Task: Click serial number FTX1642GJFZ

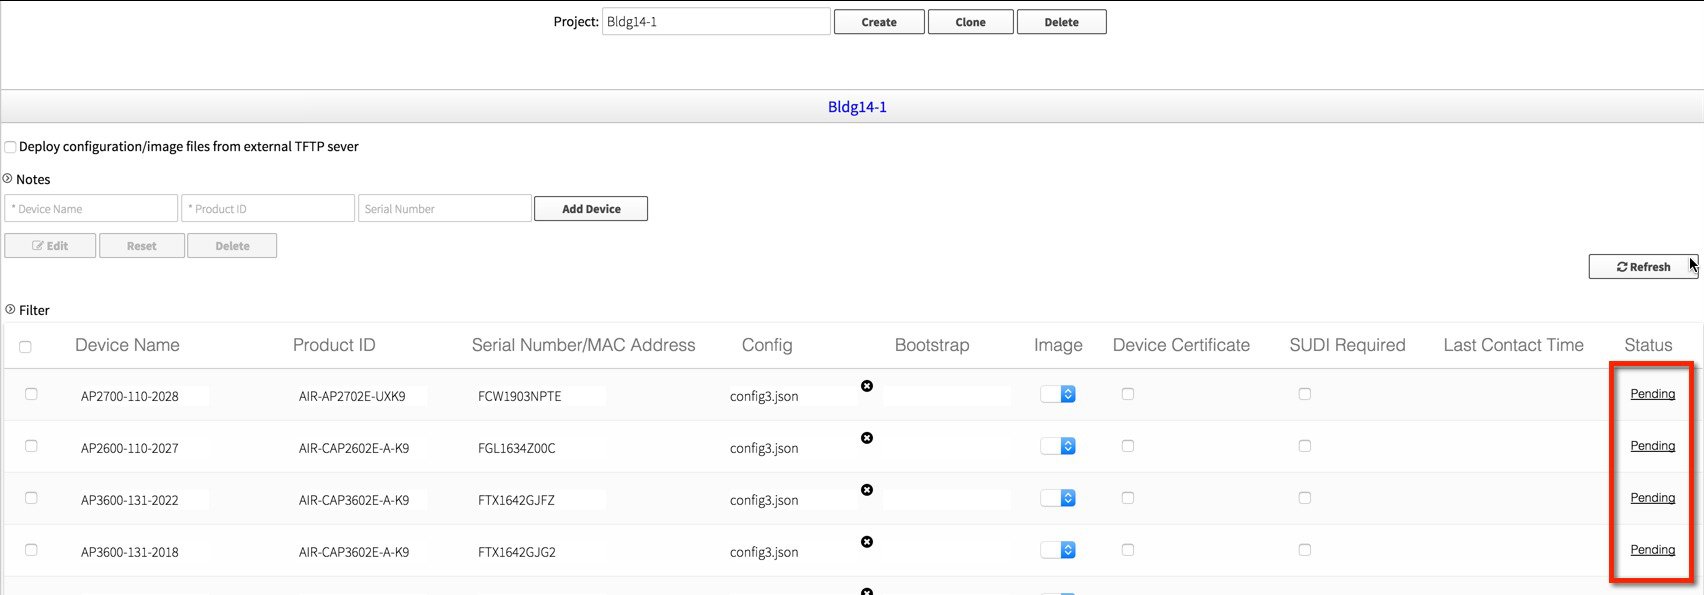Action: [x=516, y=501]
